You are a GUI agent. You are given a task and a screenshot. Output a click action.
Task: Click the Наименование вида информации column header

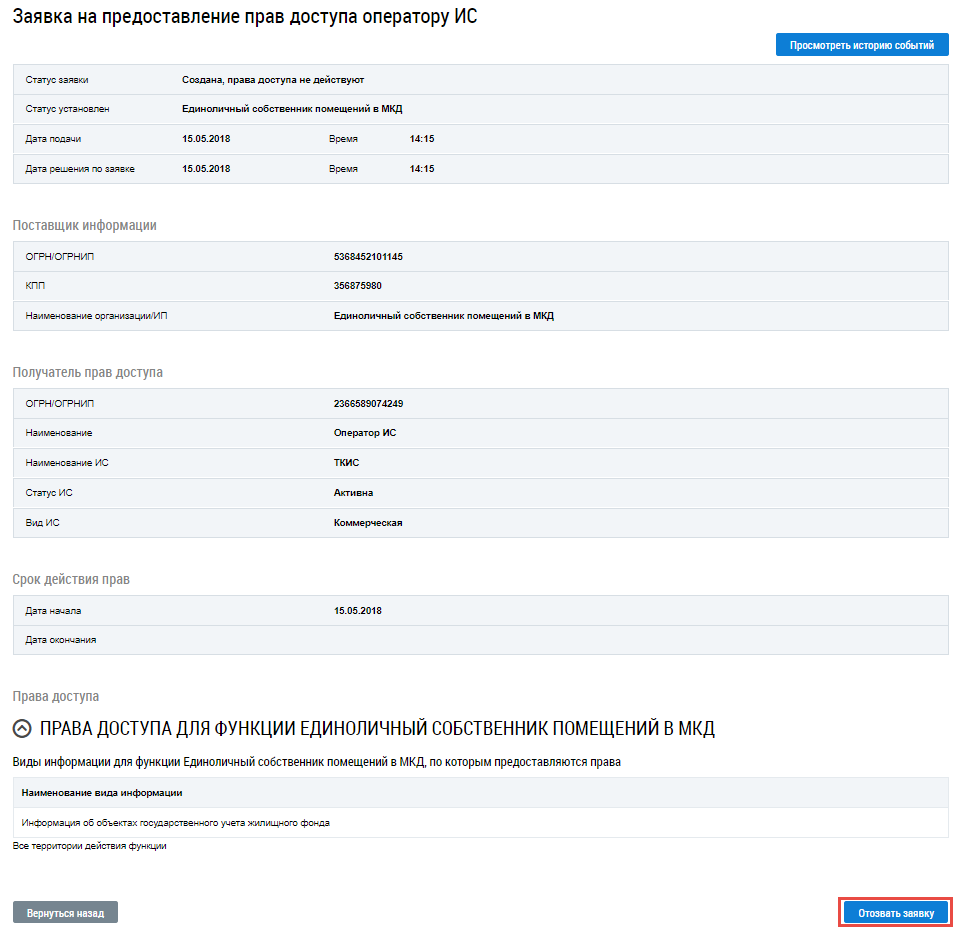point(102,793)
